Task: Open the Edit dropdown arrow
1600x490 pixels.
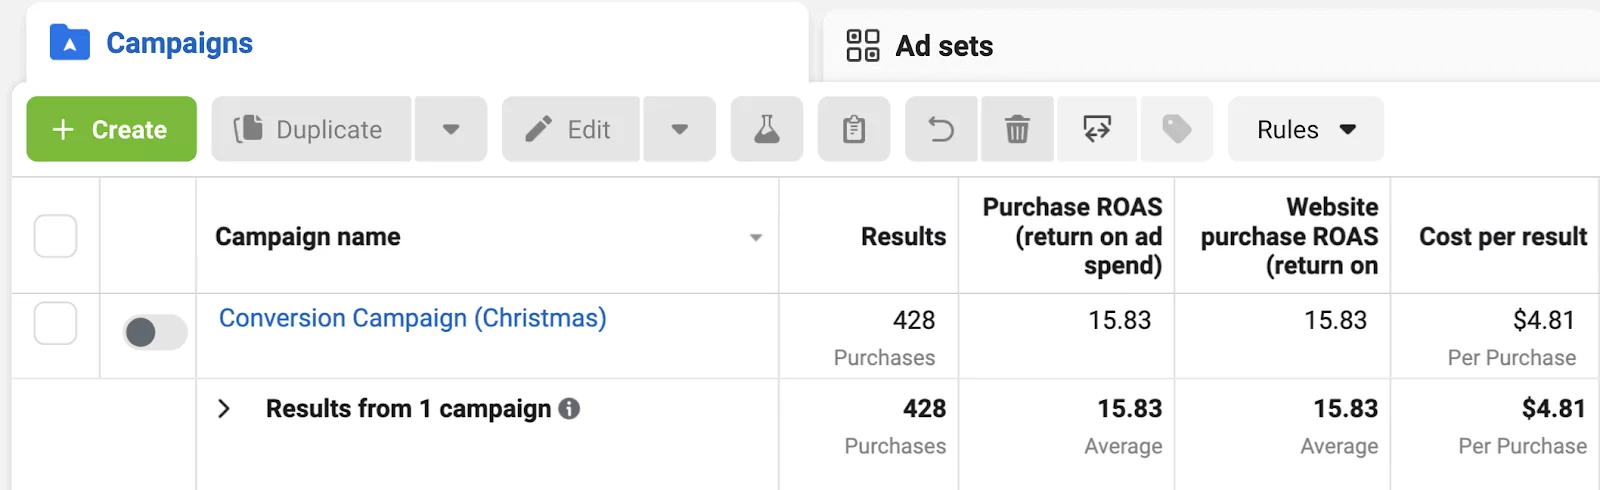Action: click(x=680, y=129)
